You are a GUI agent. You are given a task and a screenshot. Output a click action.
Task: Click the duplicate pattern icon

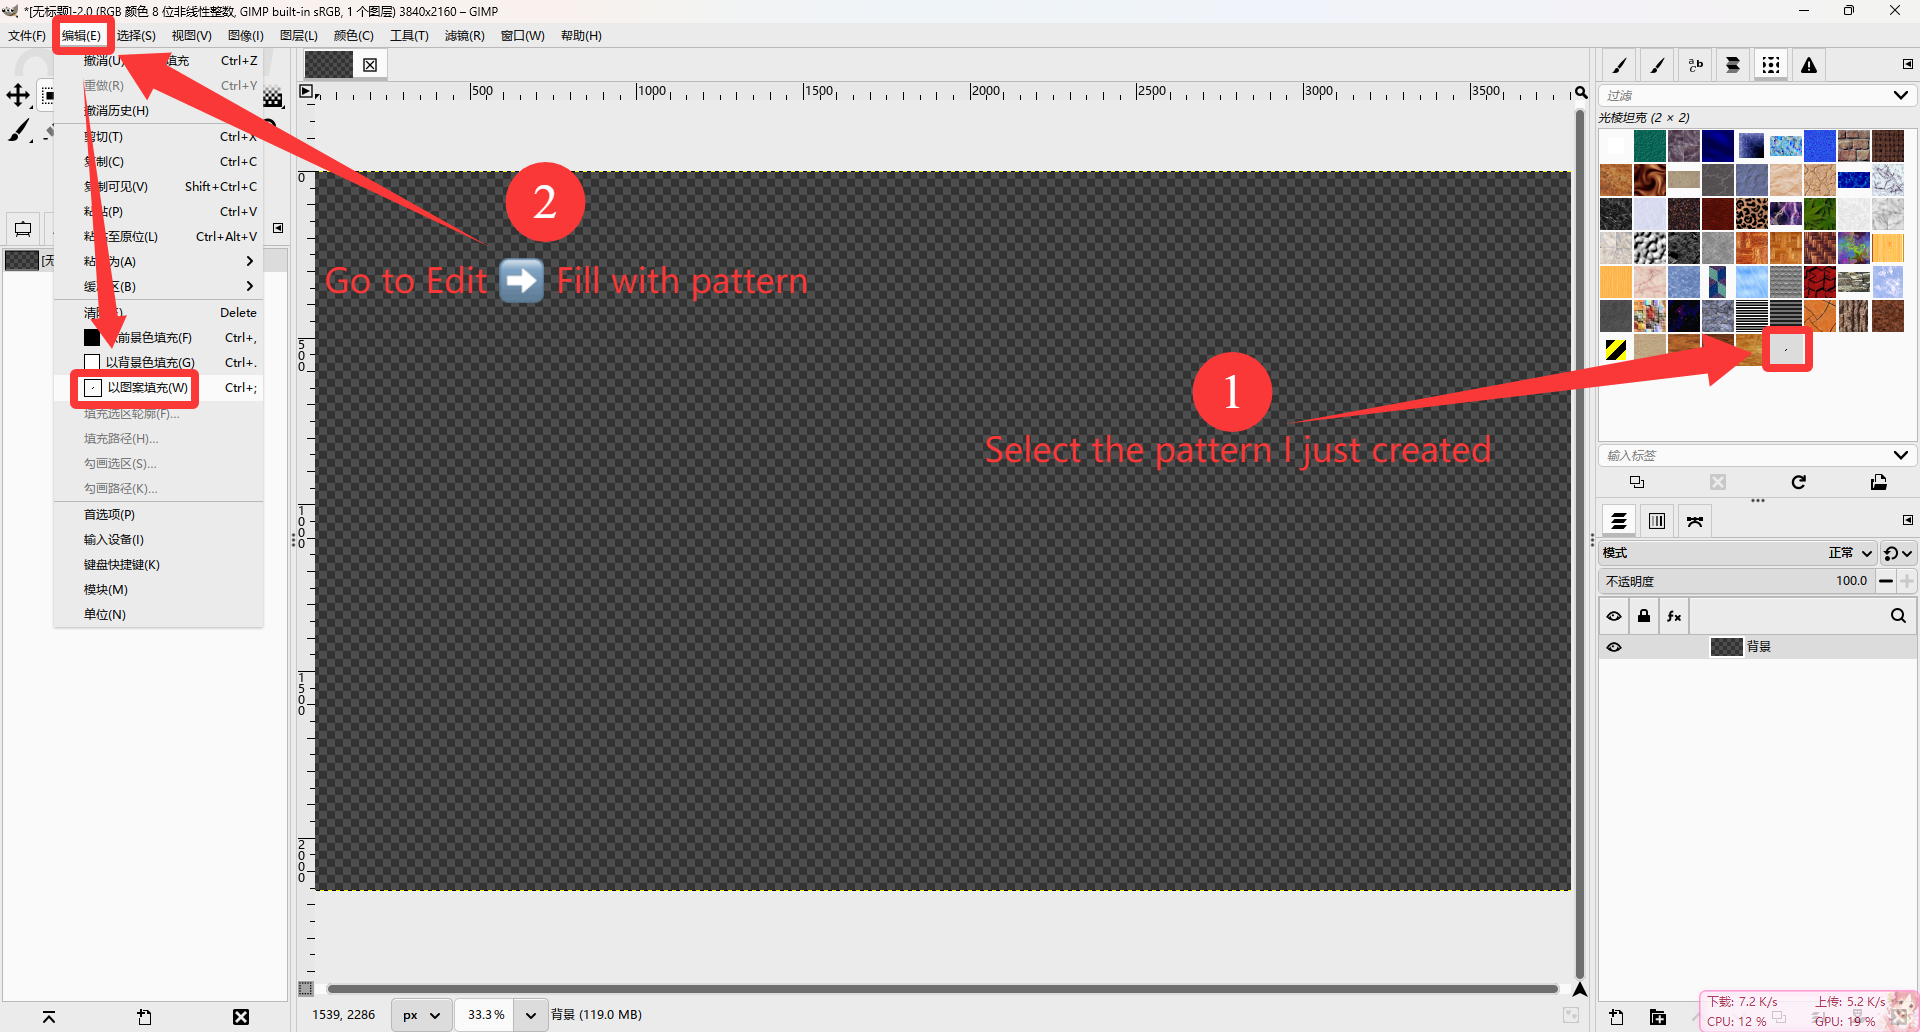pos(1637,482)
